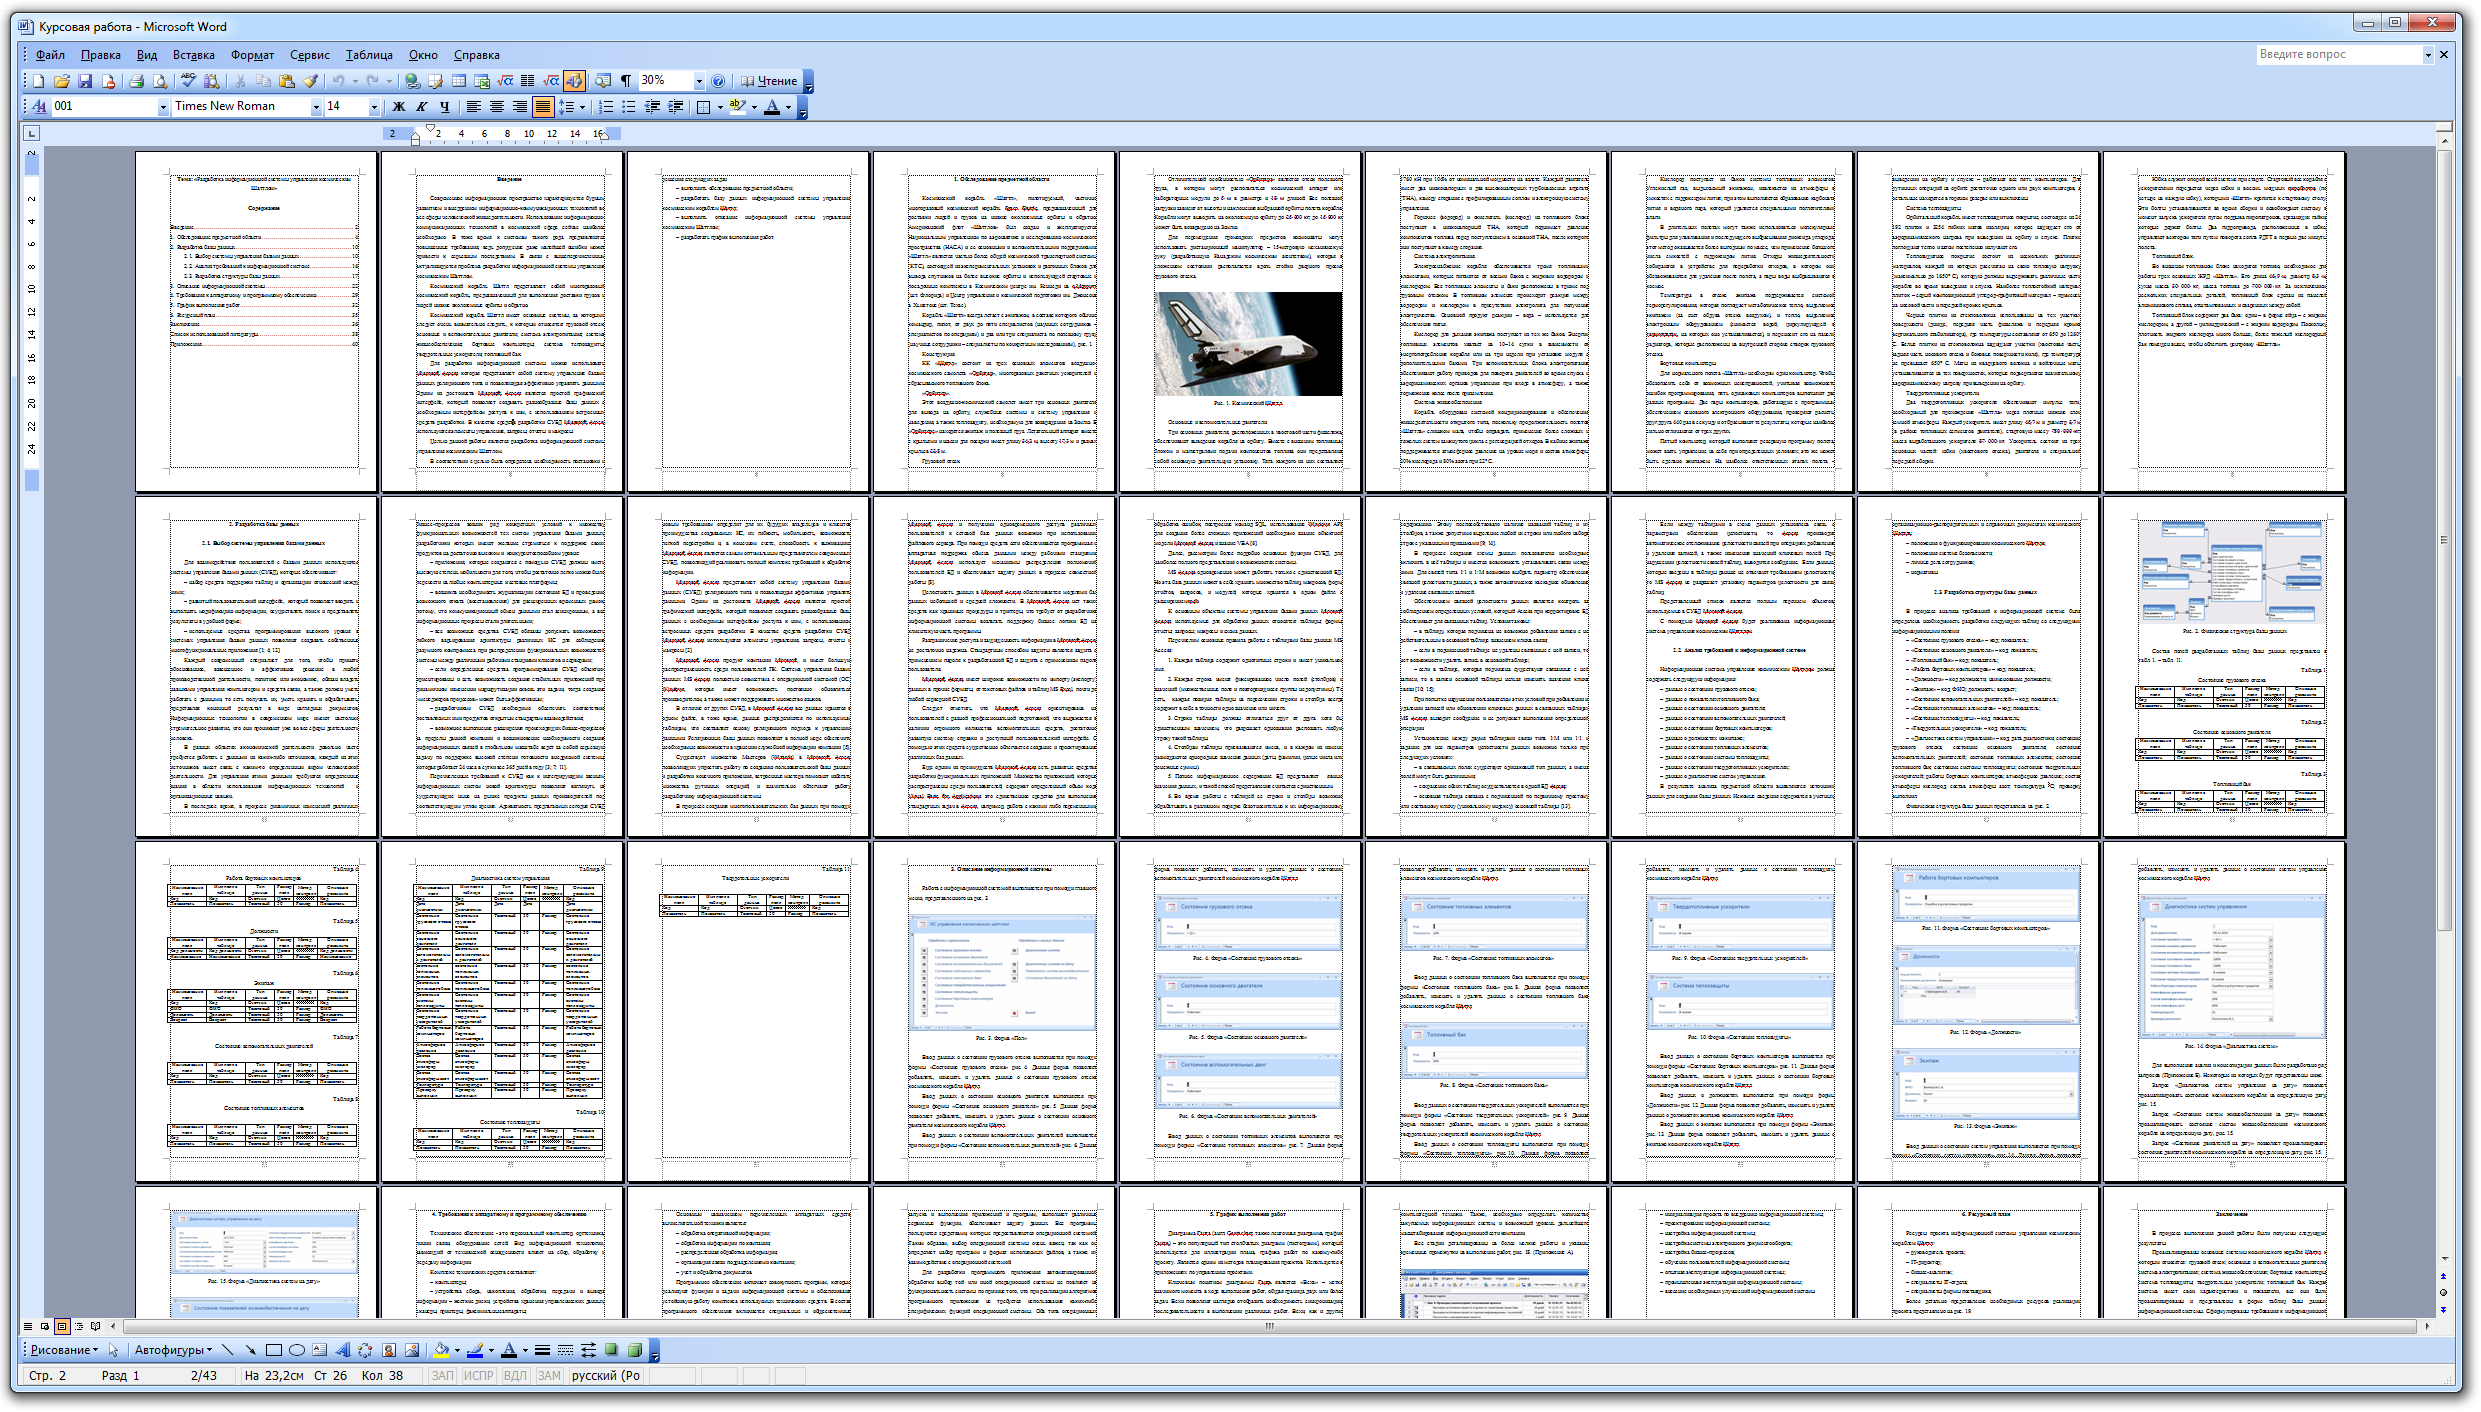Image resolution: width=2481 pixels, height=1412 pixels.
Task: Open the Таблица menu
Action: coord(369,55)
